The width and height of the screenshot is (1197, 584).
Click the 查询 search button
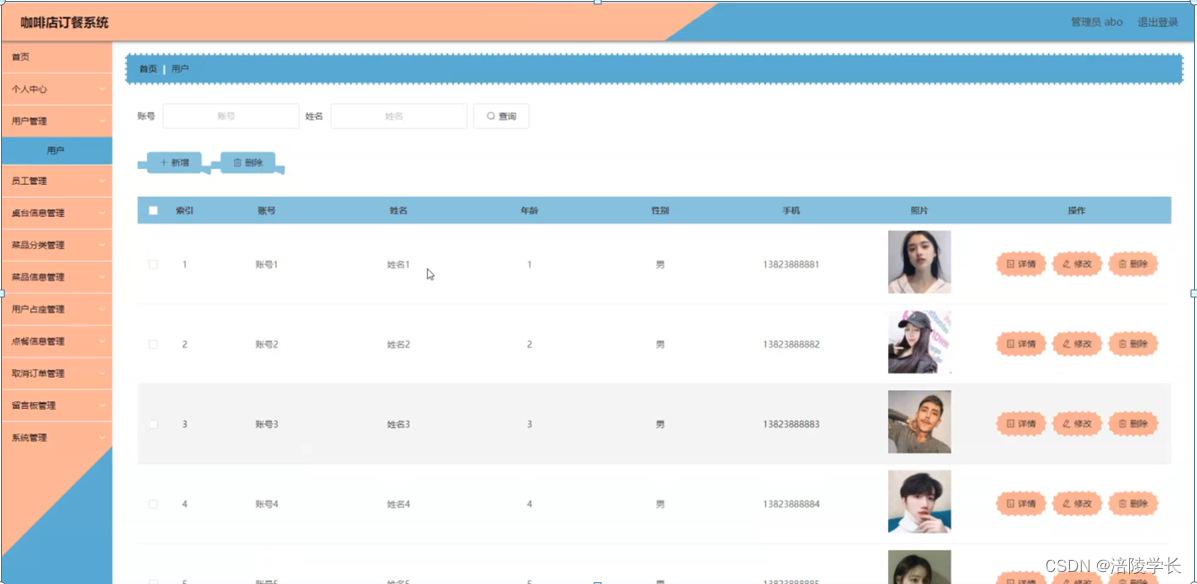[x=501, y=116]
